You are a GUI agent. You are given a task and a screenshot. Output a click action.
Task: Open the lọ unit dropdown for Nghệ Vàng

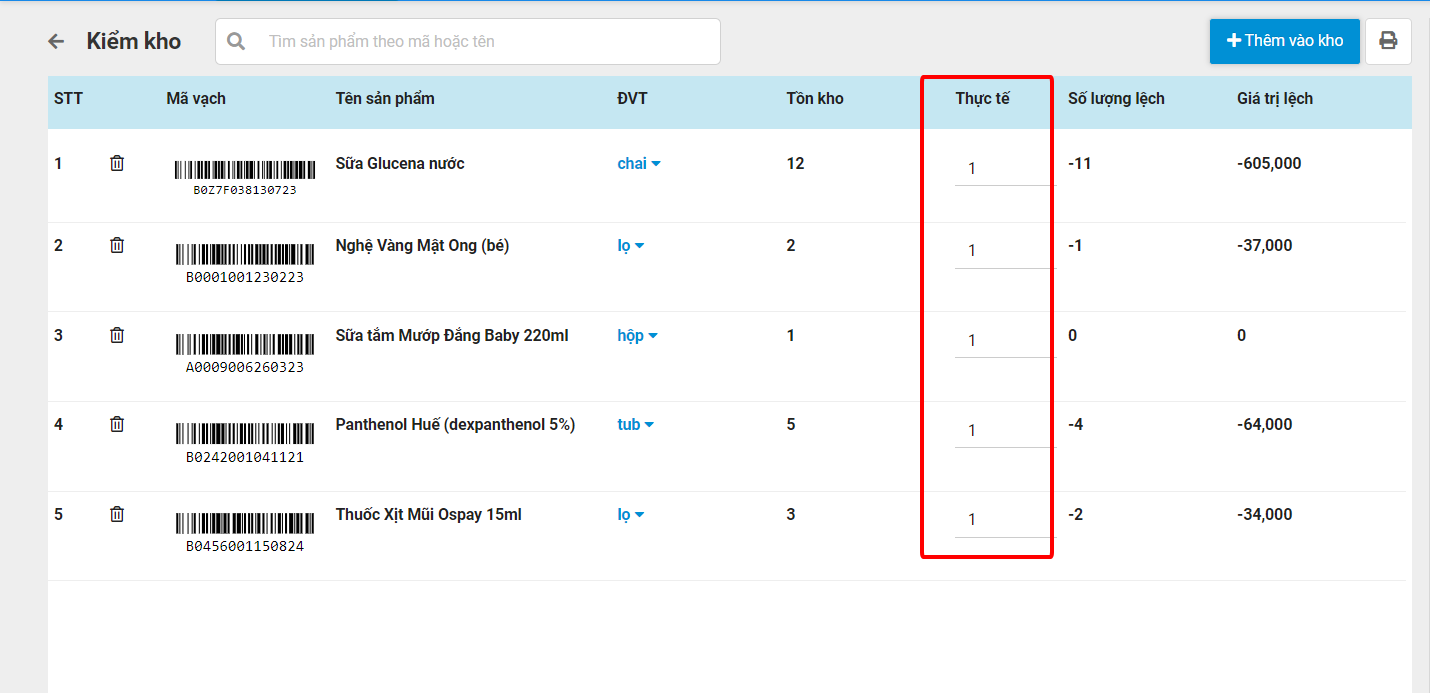(631, 246)
